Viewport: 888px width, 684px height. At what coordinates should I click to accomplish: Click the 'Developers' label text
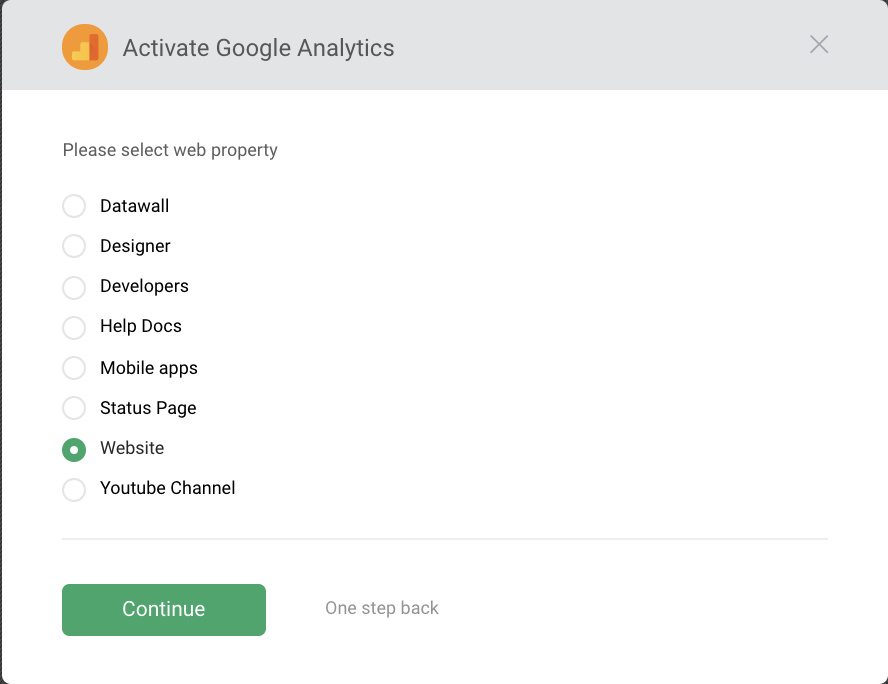tap(144, 287)
